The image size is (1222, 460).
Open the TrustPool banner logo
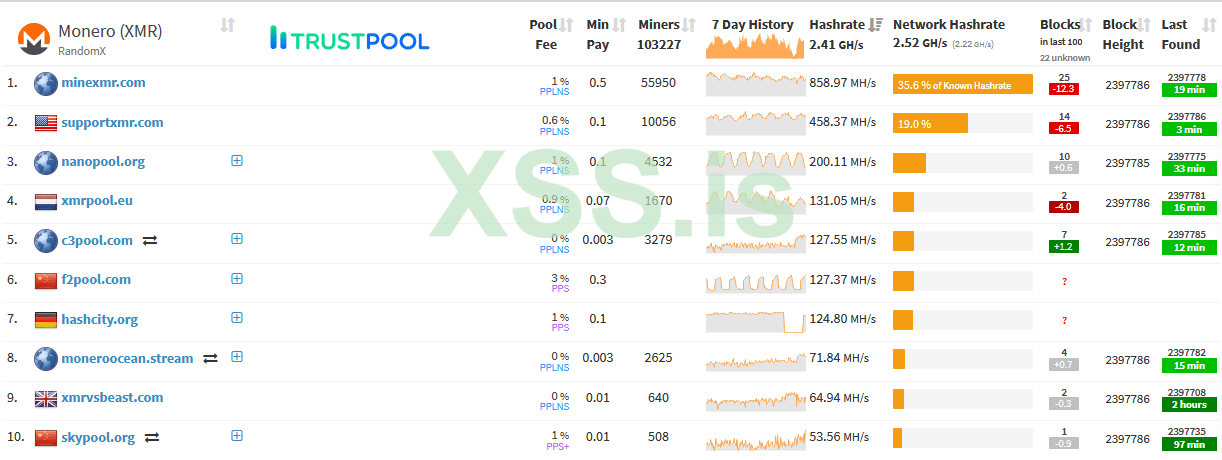click(349, 39)
